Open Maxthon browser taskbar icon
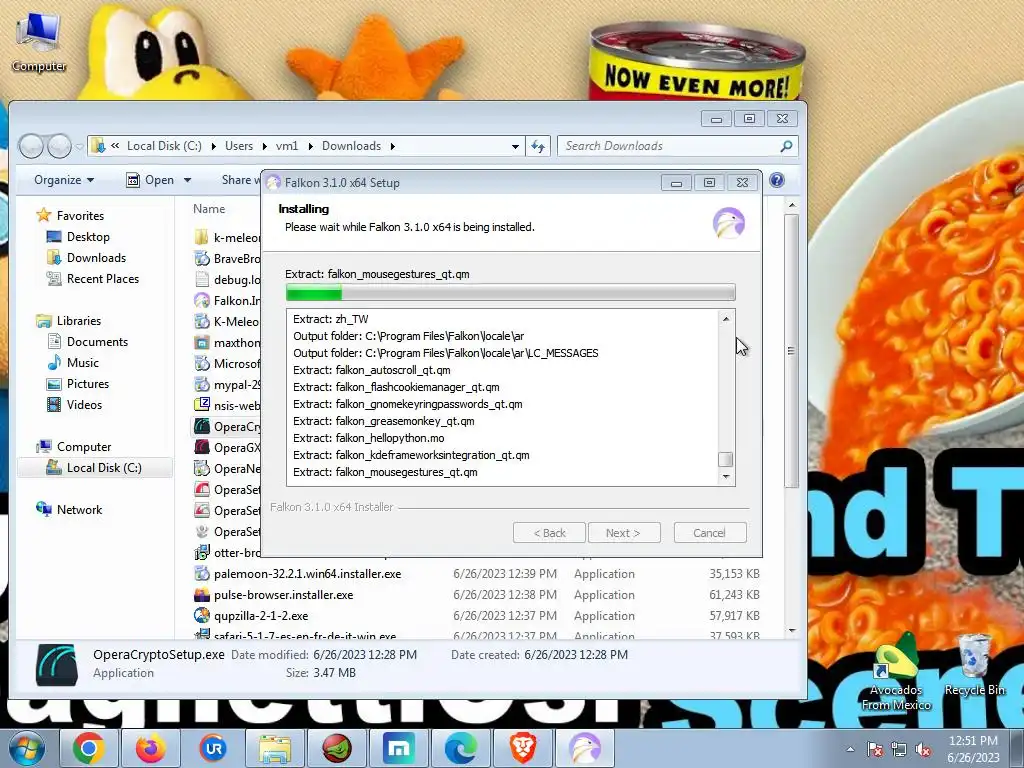 pyautogui.click(x=398, y=748)
